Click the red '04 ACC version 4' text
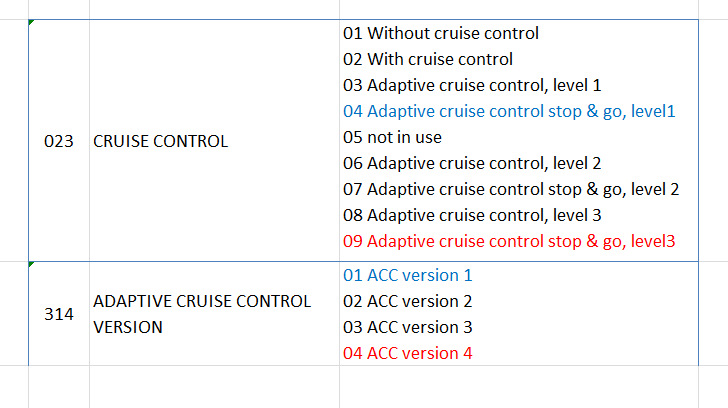 [407, 353]
